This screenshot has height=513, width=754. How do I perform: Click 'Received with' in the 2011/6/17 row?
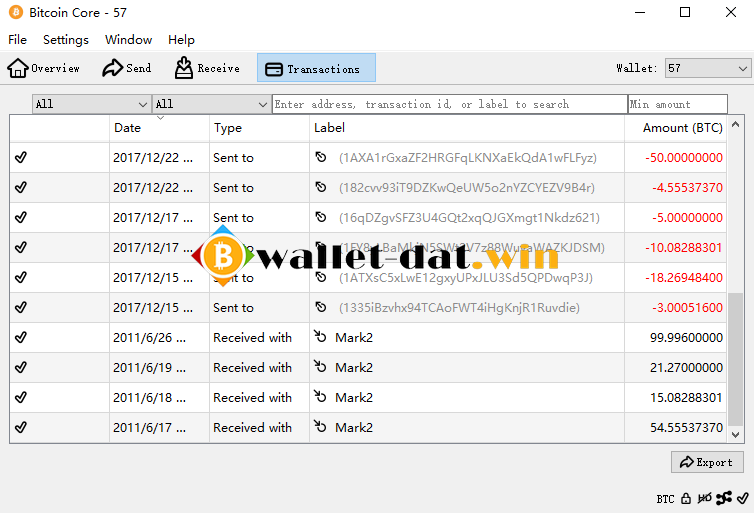click(252, 427)
